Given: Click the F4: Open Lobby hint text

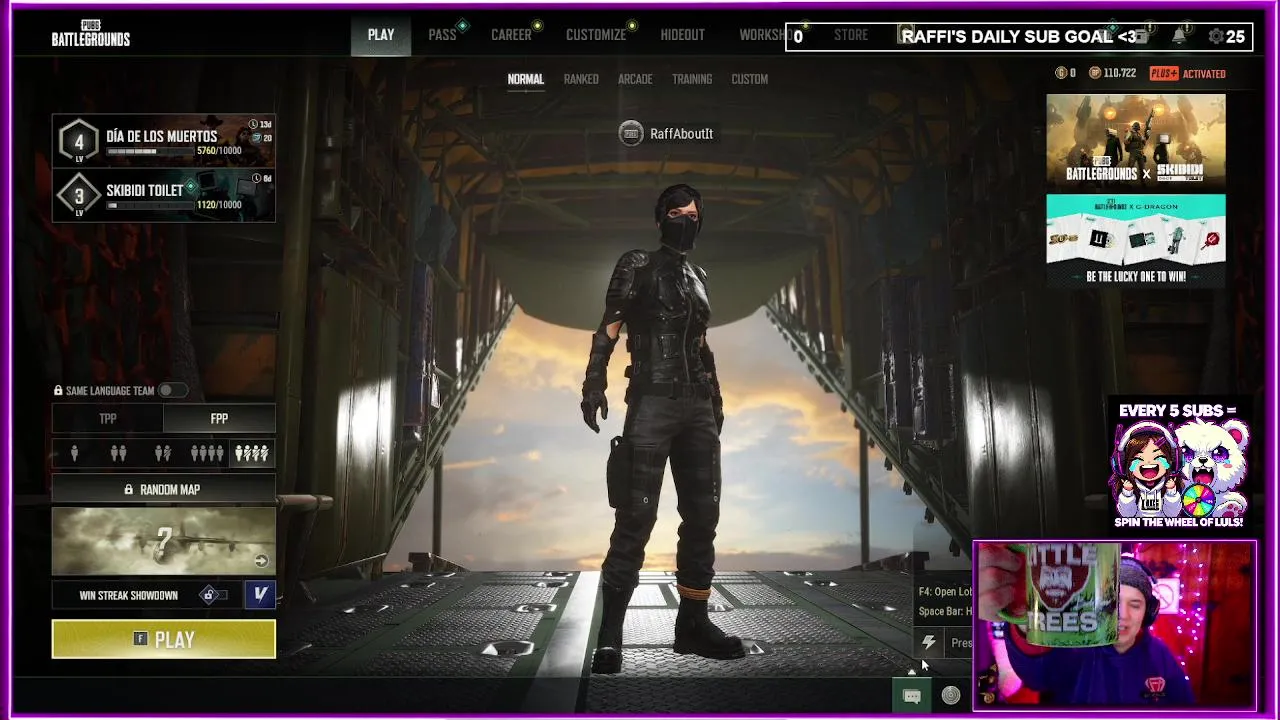Looking at the screenshot, I should 945,592.
